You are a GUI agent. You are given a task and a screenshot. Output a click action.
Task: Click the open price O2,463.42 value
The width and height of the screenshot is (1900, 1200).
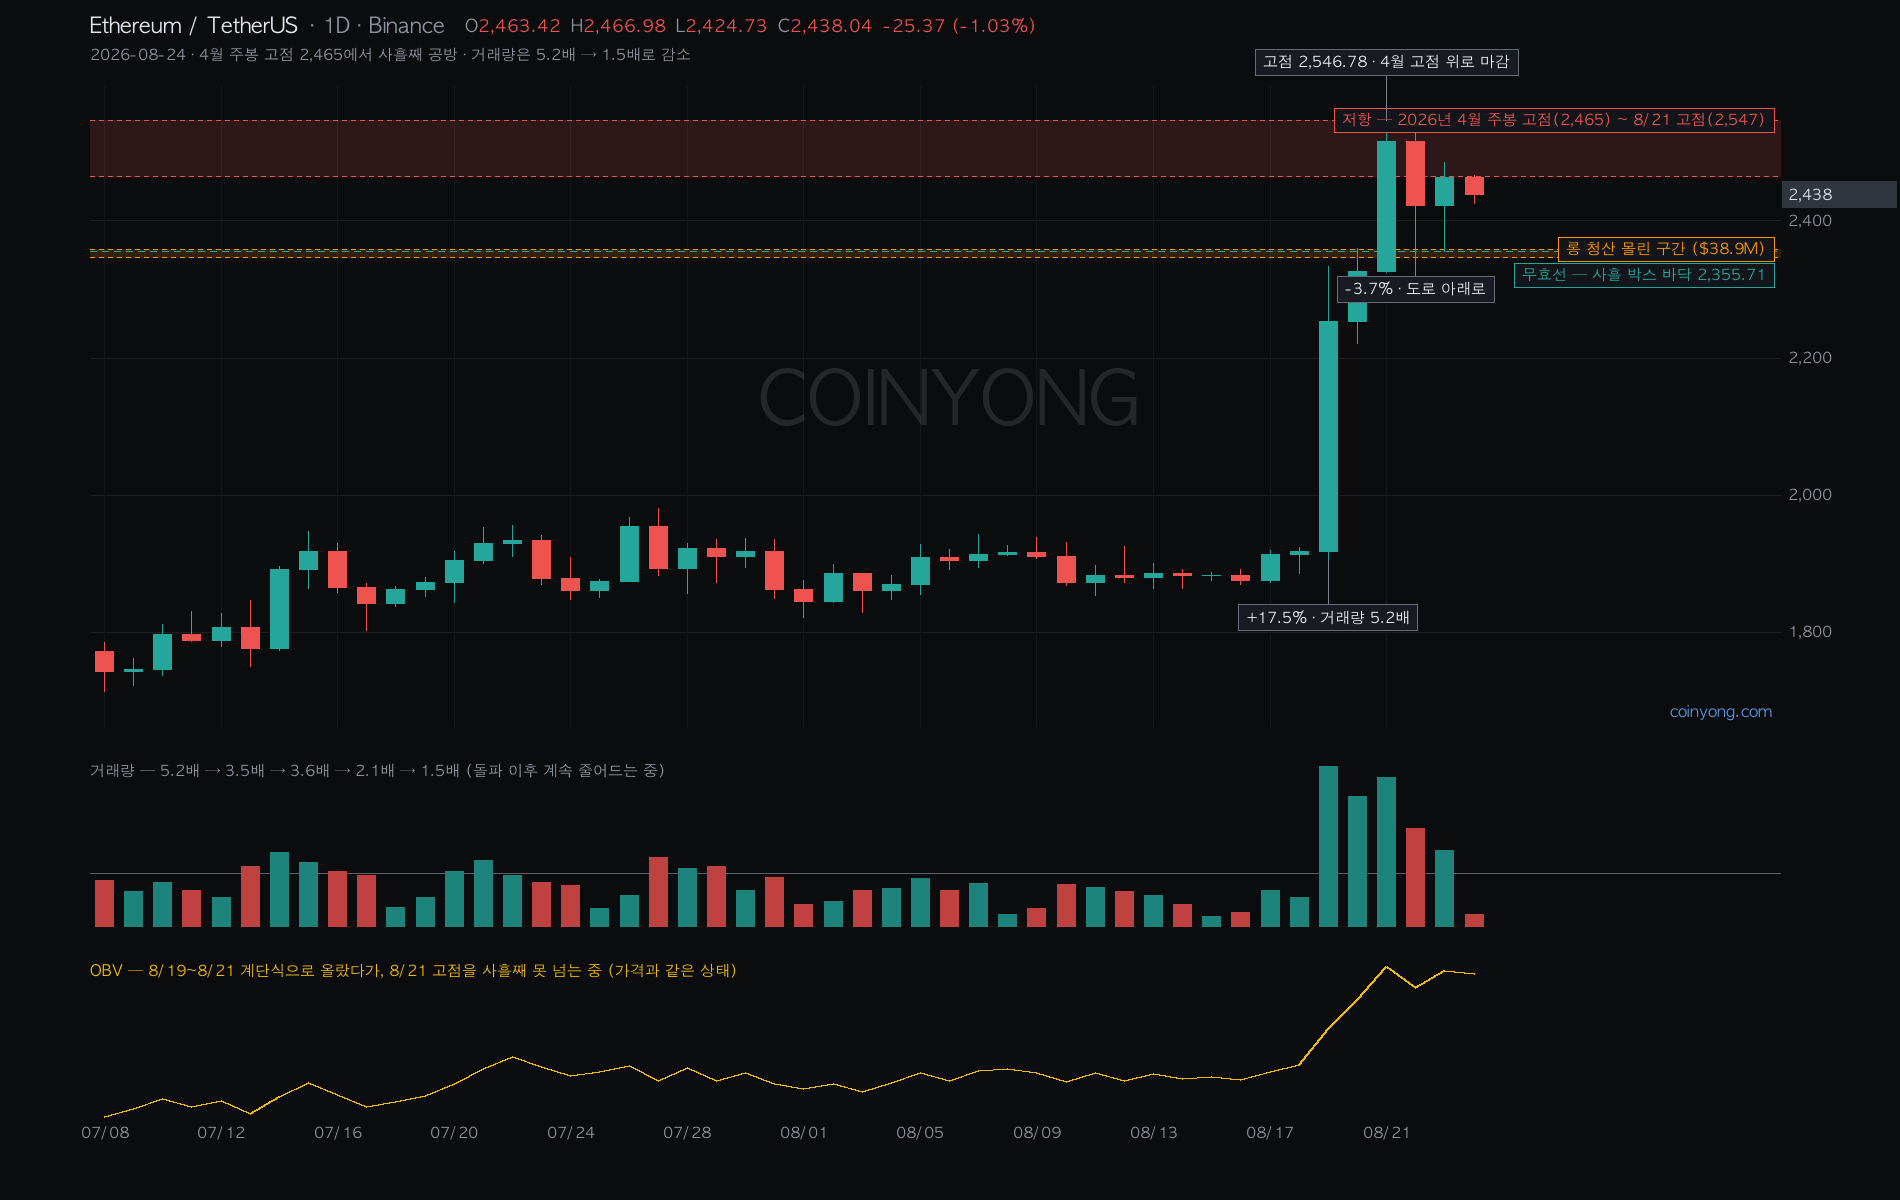[x=513, y=26]
